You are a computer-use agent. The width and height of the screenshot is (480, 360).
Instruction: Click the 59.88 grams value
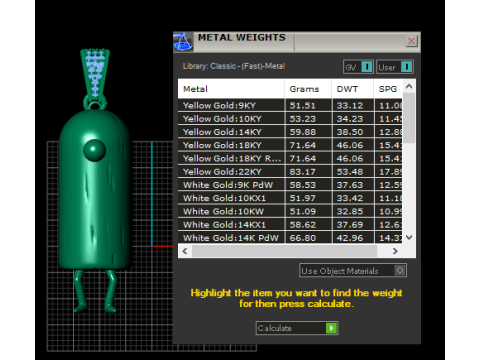point(302,132)
